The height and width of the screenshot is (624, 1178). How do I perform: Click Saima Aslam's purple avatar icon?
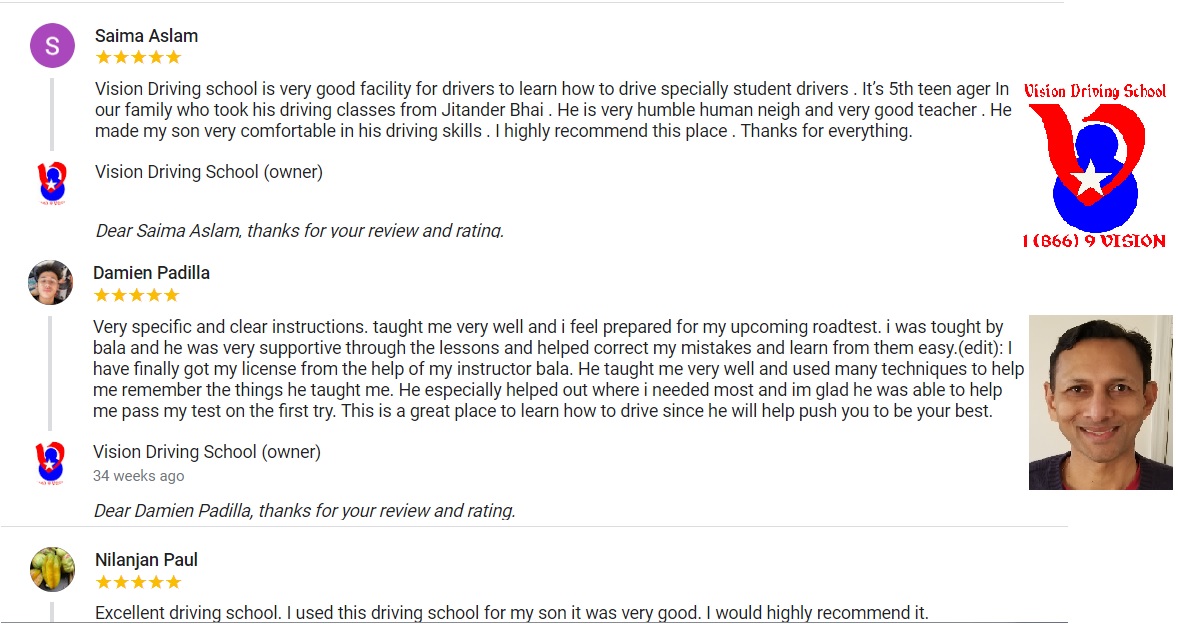[52, 45]
